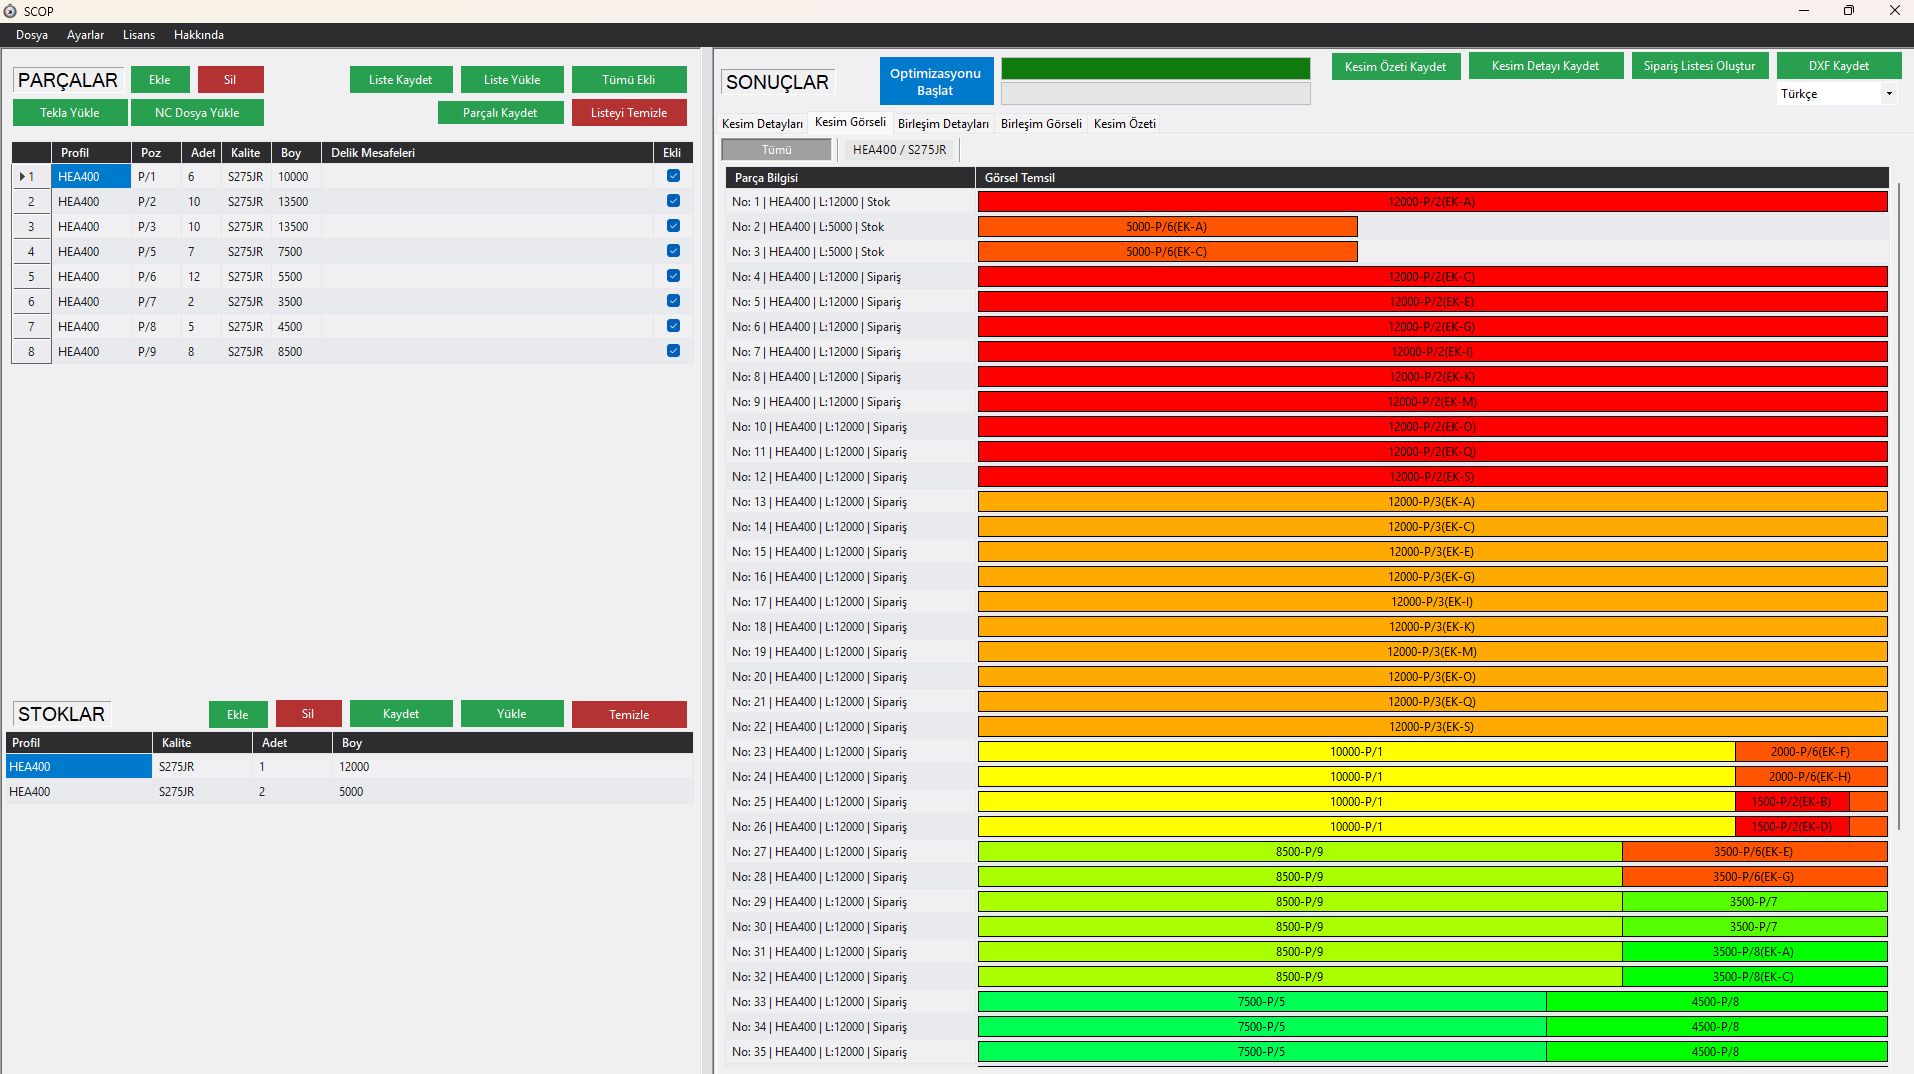Click the green optimization progress bar
This screenshot has width=1914, height=1074.
(1155, 68)
